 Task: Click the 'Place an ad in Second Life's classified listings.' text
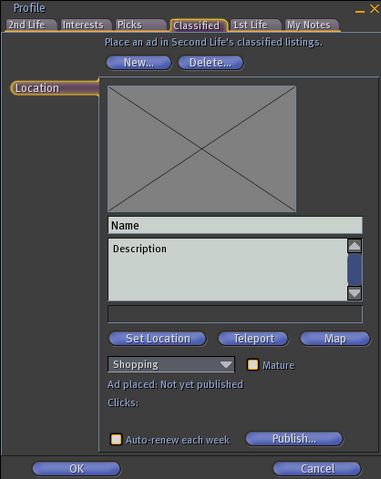214,42
